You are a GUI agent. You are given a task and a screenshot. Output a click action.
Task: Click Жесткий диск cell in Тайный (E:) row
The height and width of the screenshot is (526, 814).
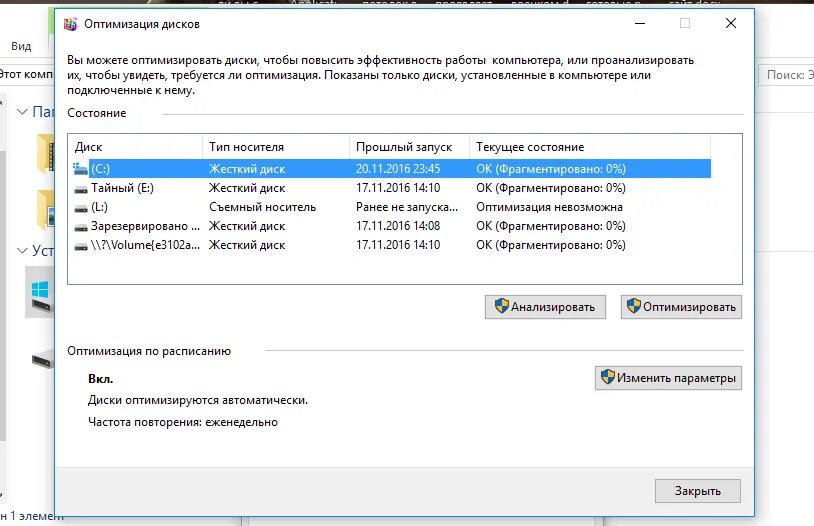(x=247, y=188)
